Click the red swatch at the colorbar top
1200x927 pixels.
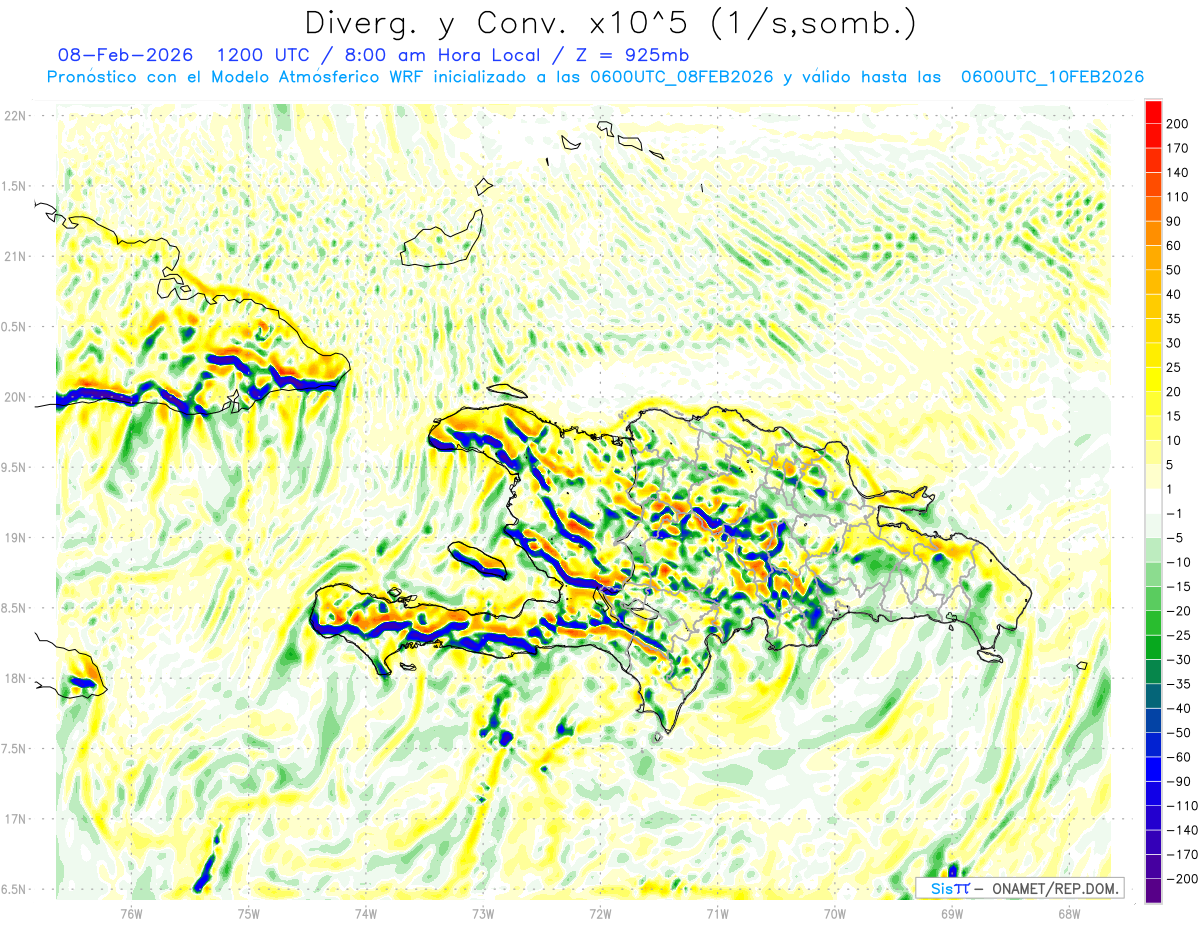click(x=1153, y=112)
